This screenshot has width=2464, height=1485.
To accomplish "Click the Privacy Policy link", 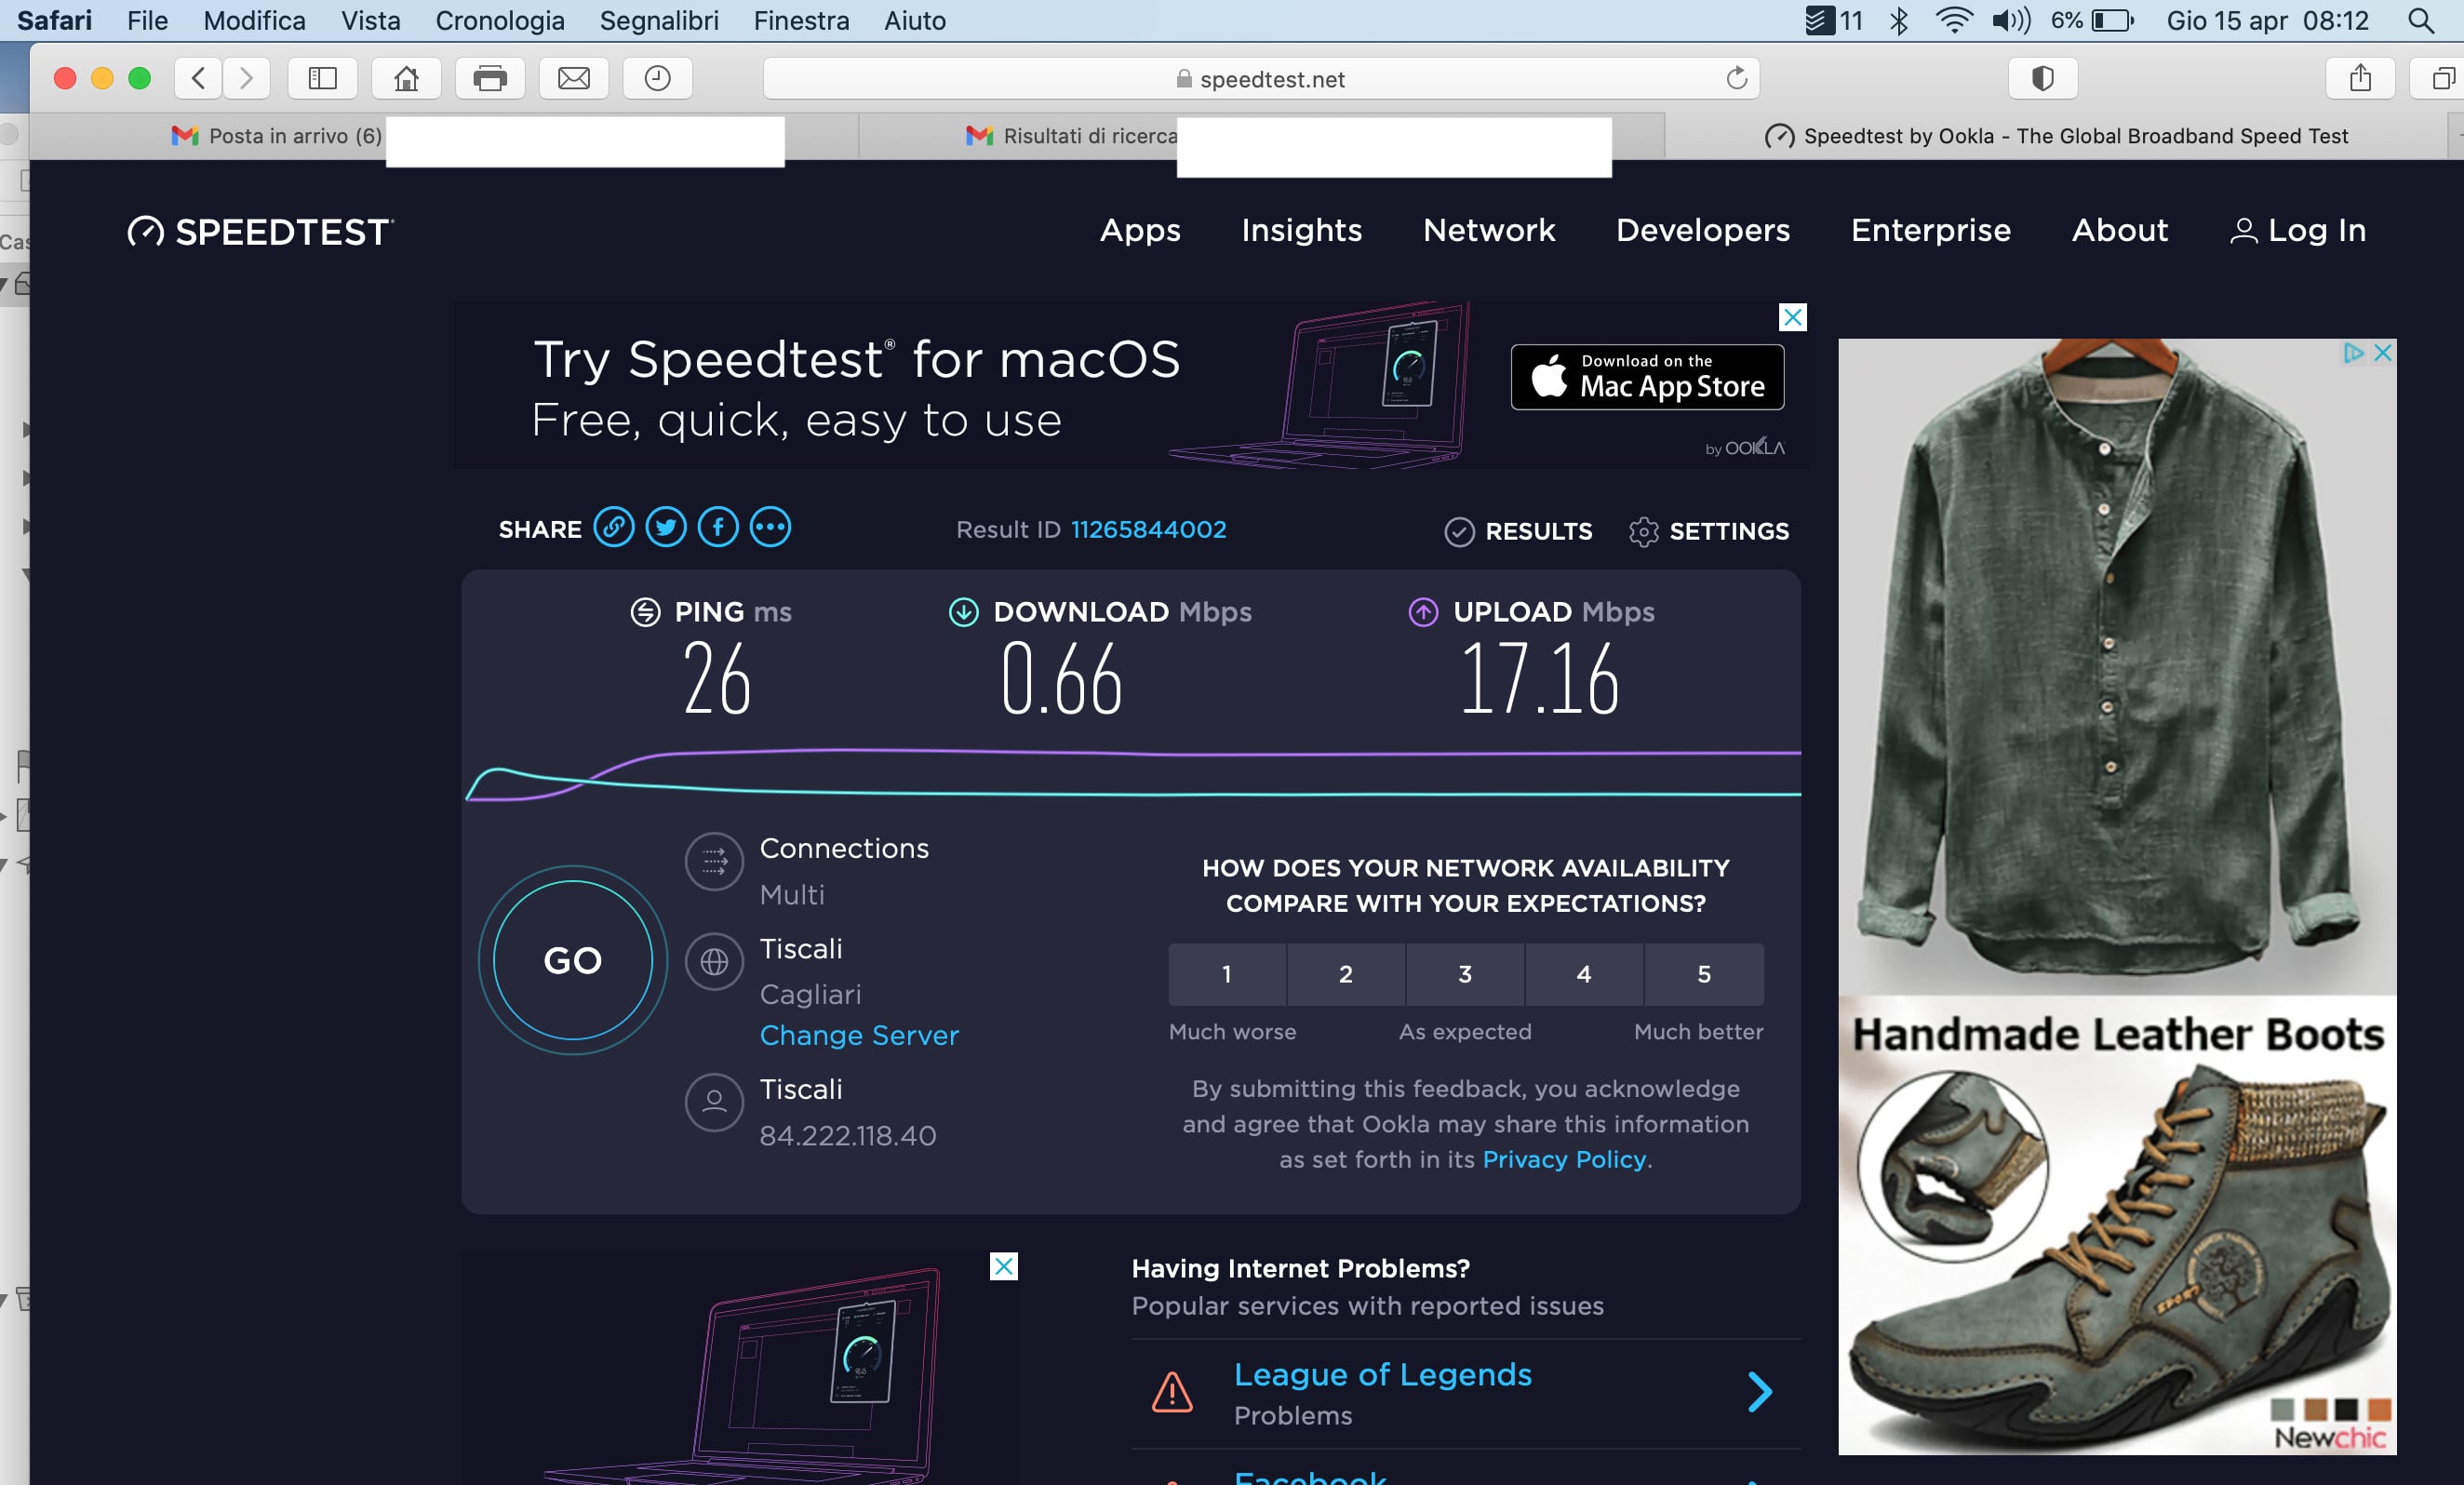I will point(1564,1159).
